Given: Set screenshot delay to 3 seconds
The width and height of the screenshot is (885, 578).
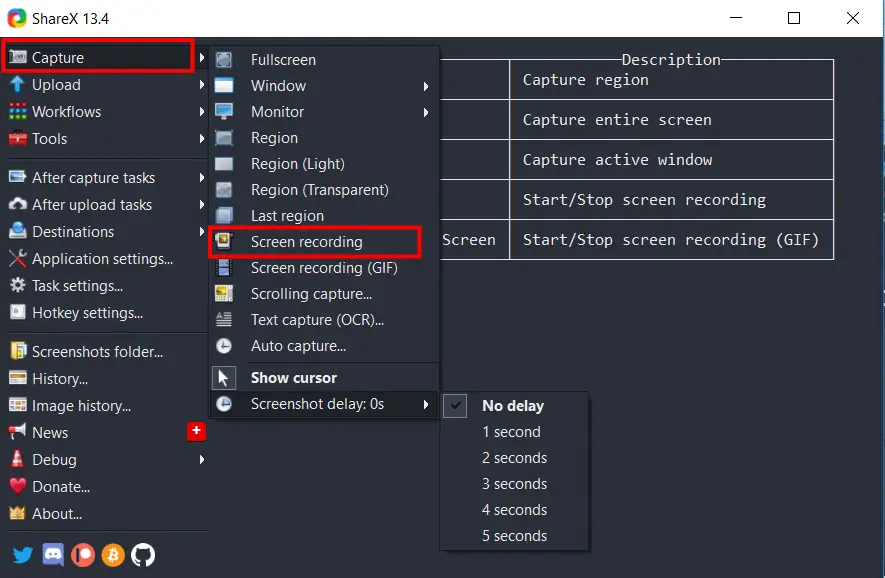Looking at the screenshot, I should (x=514, y=484).
